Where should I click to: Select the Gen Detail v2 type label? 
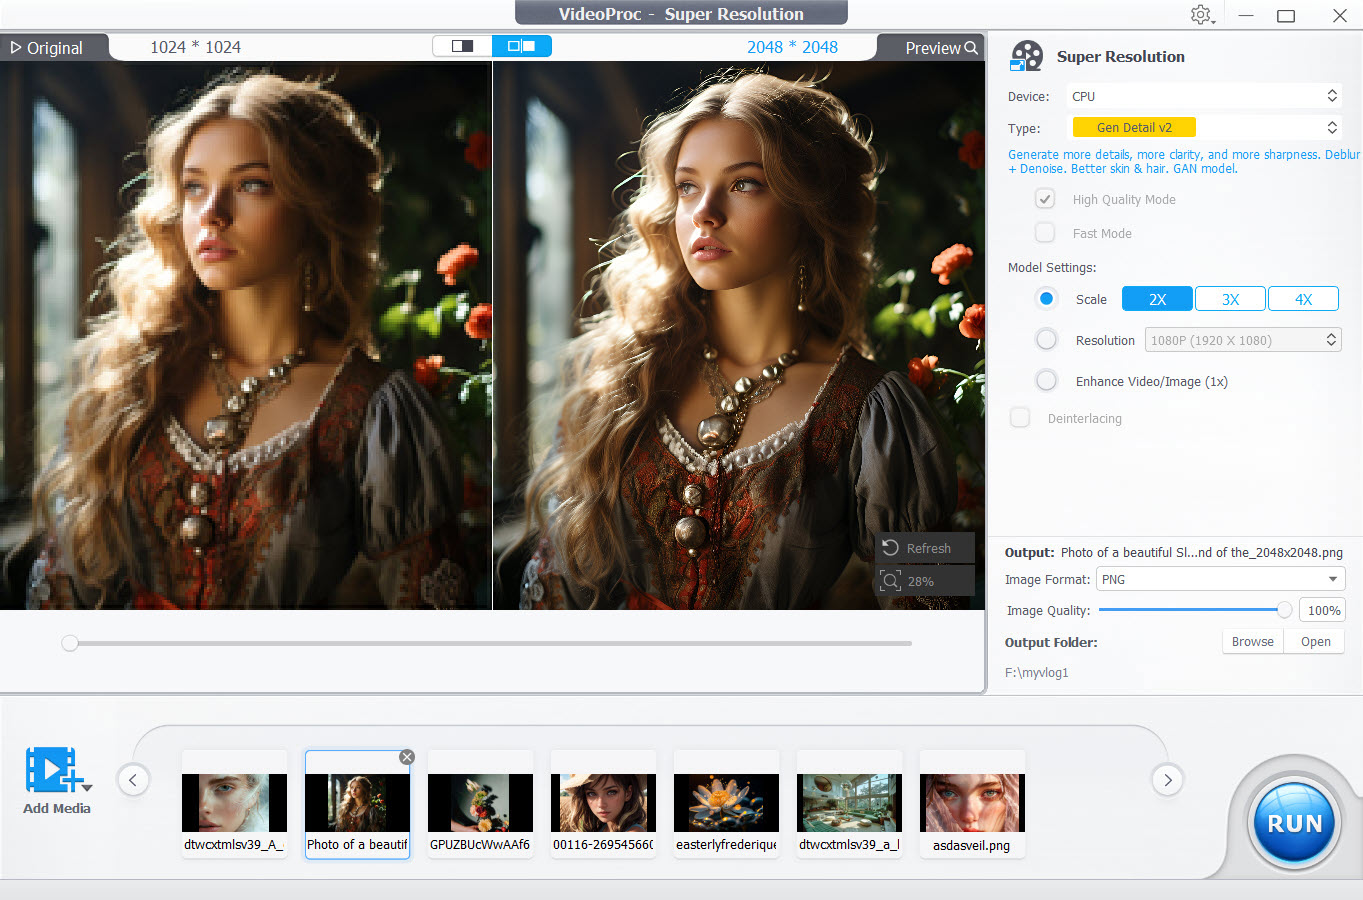pyautogui.click(x=1133, y=127)
